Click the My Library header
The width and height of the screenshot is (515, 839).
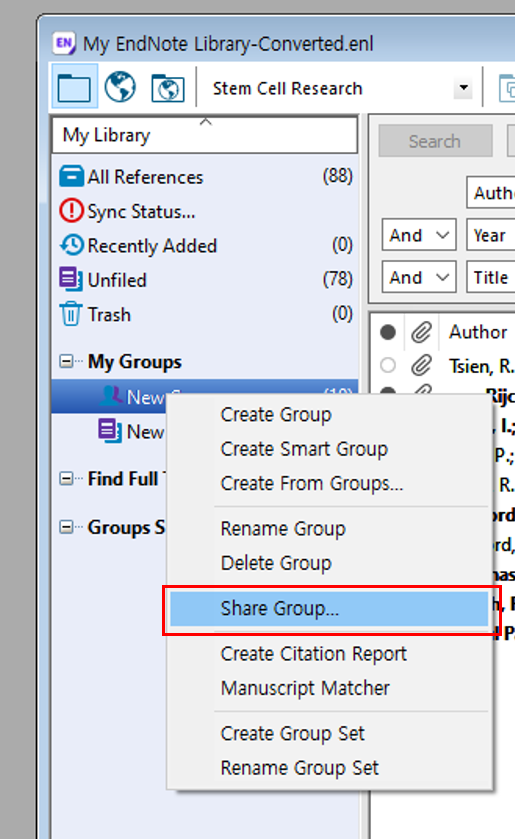click(x=205, y=135)
